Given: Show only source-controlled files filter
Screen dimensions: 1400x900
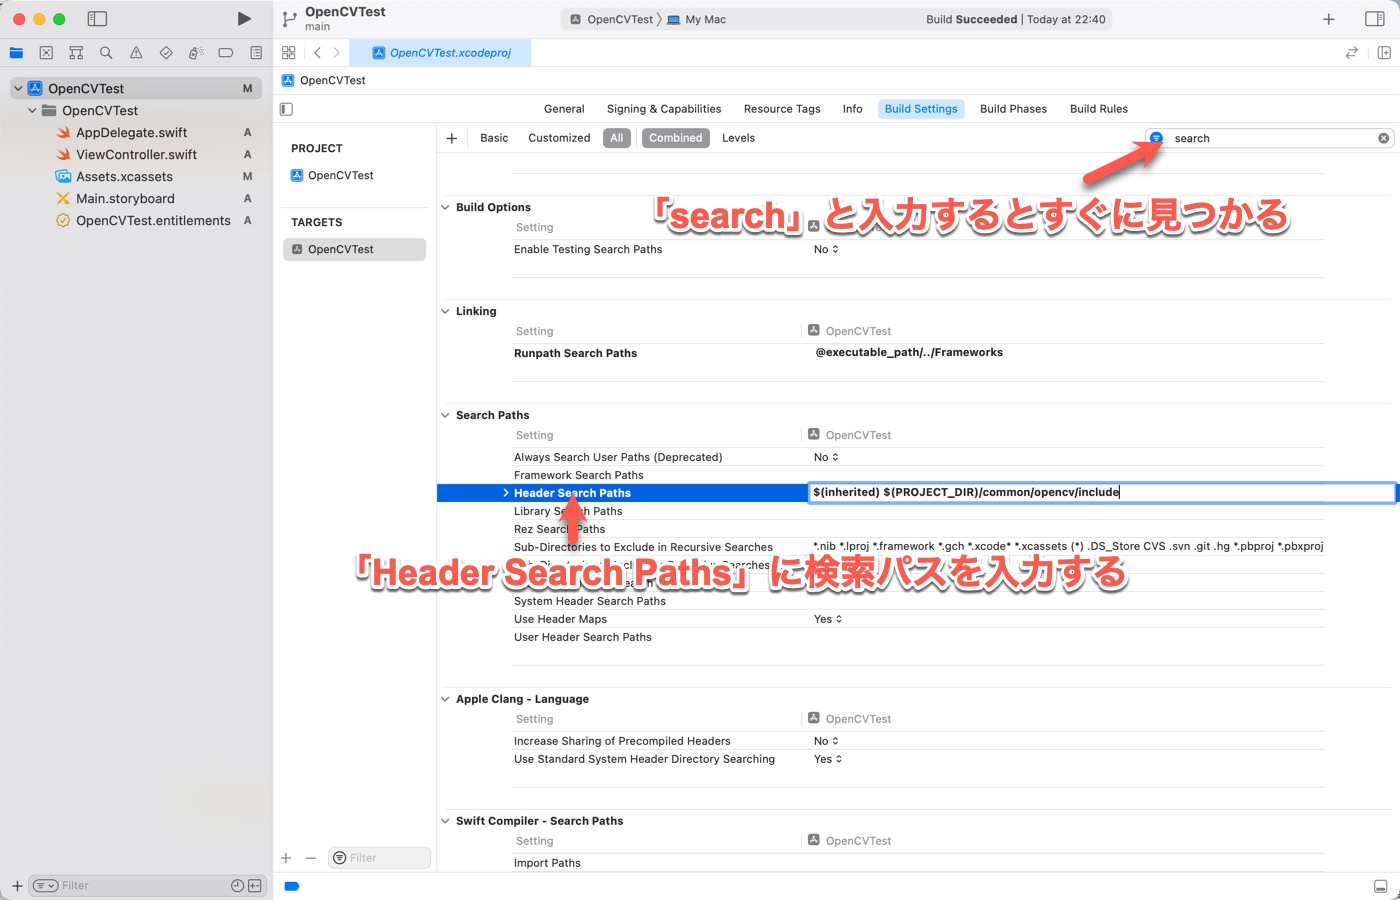Looking at the screenshot, I should pos(255,886).
